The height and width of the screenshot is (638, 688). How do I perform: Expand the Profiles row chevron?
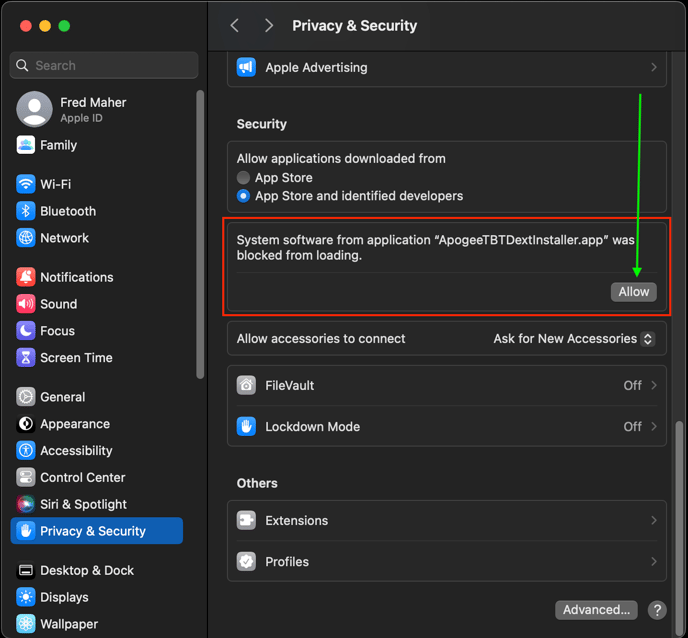pyautogui.click(x=654, y=561)
